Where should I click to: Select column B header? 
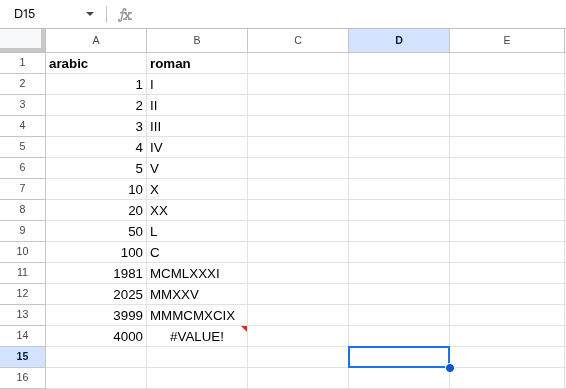click(x=197, y=40)
